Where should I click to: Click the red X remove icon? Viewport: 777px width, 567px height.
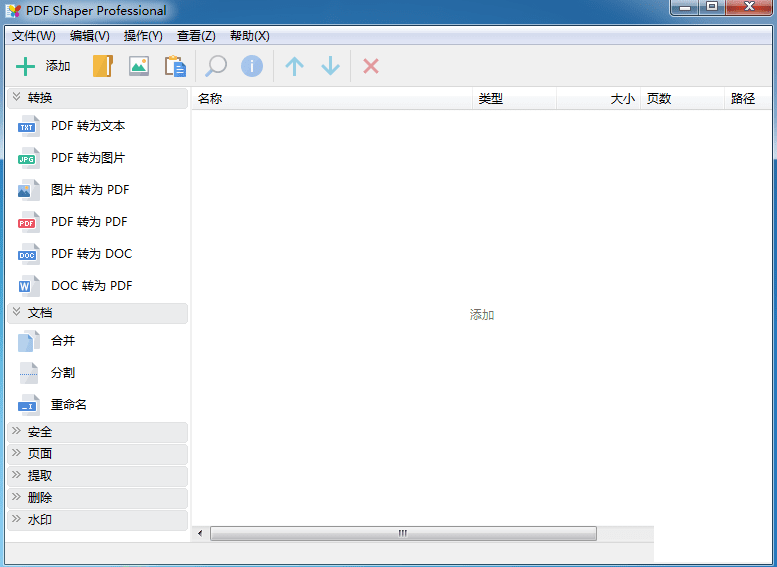coord(371,66)
